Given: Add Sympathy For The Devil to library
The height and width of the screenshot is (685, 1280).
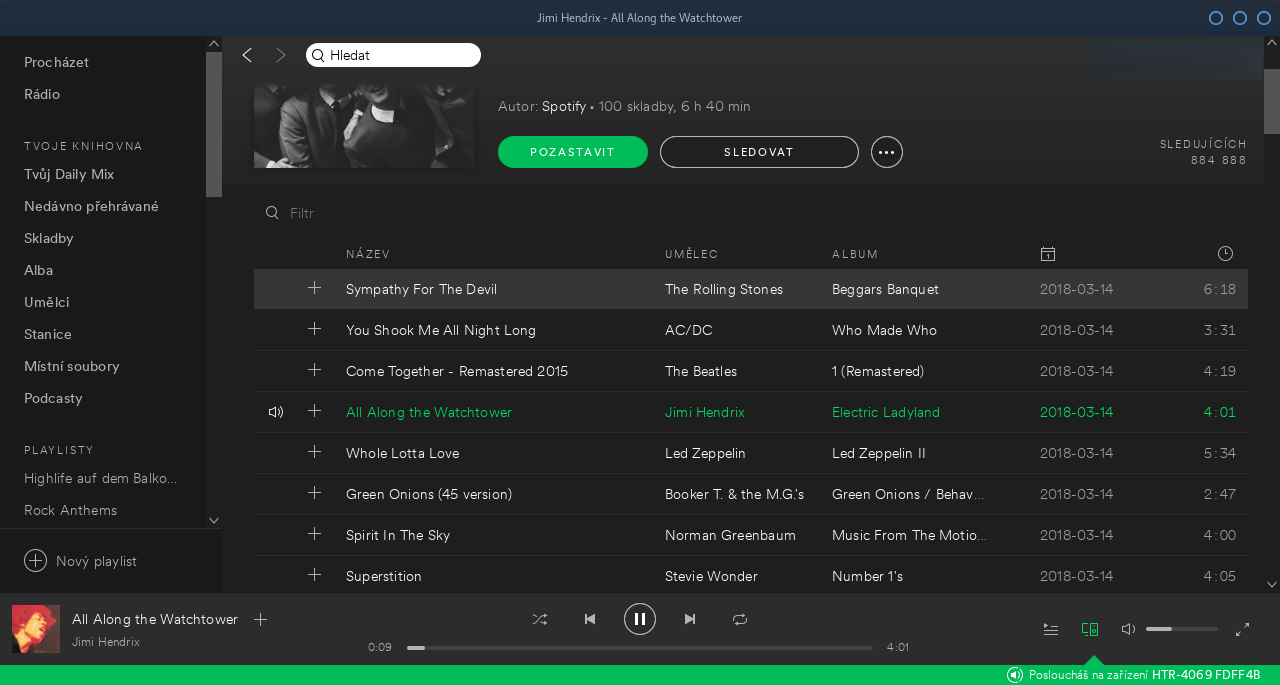Looking at the screenshot, I should (315, 288).
